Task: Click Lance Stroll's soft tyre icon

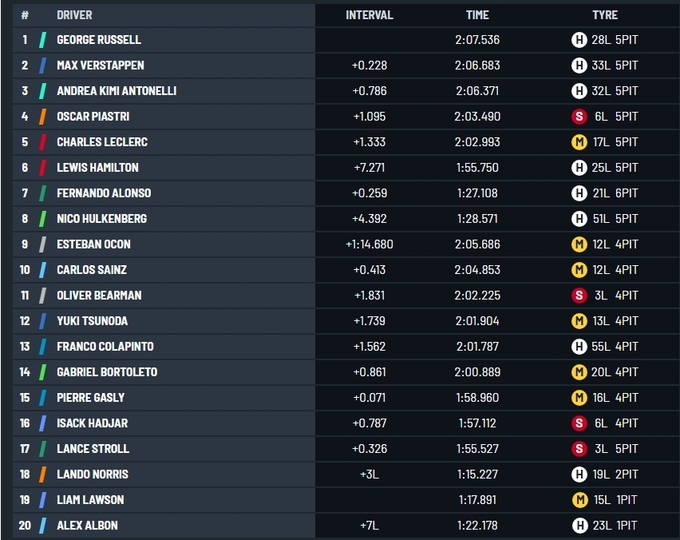Action: 578,448
